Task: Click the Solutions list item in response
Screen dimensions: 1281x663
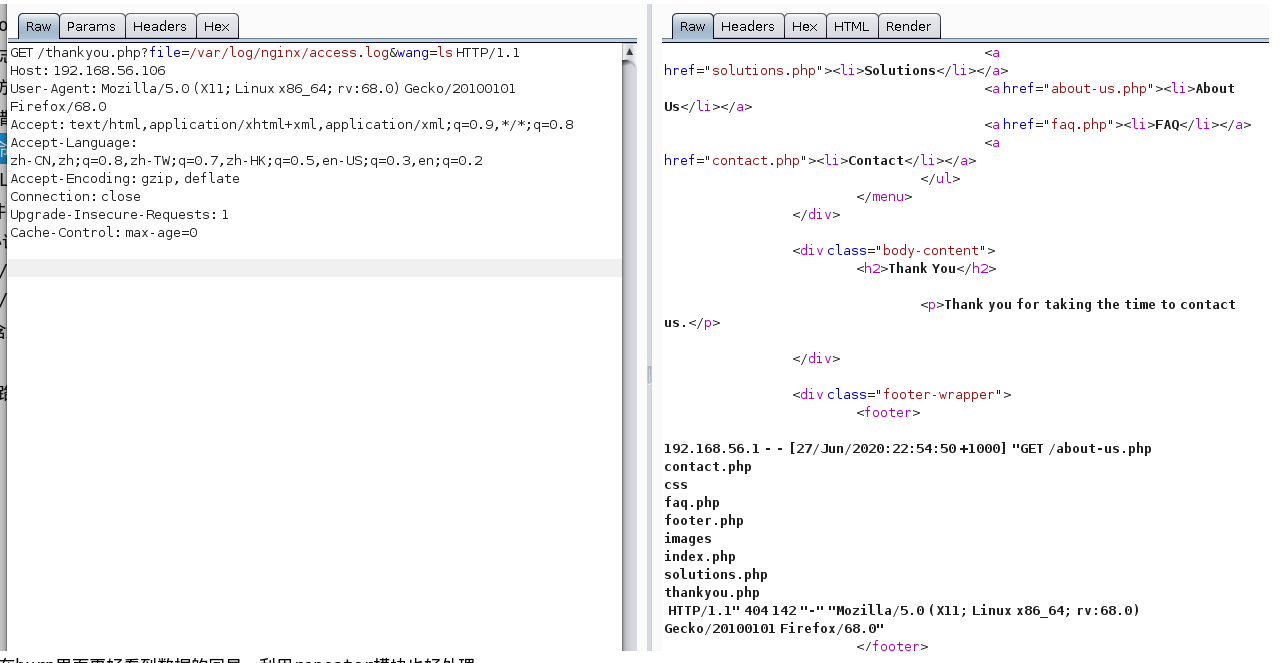Action: tap(899, 71)
